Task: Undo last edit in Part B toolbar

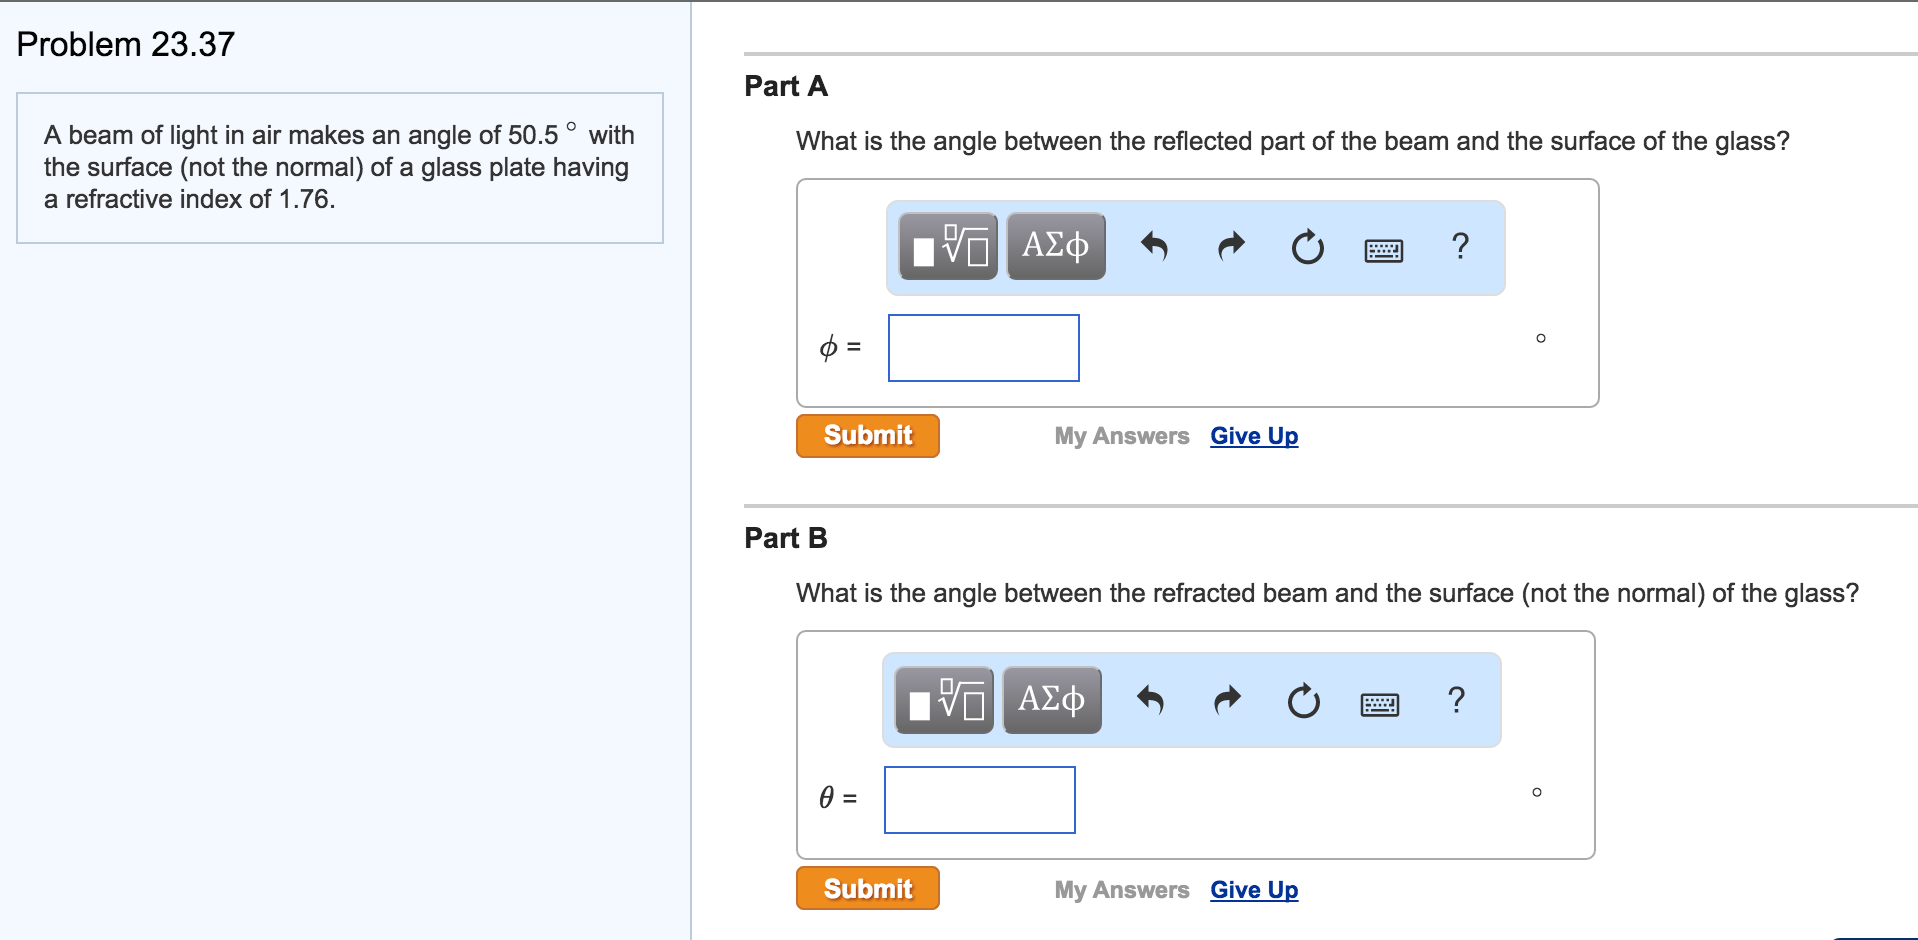Action: [x=1151, y=700]
